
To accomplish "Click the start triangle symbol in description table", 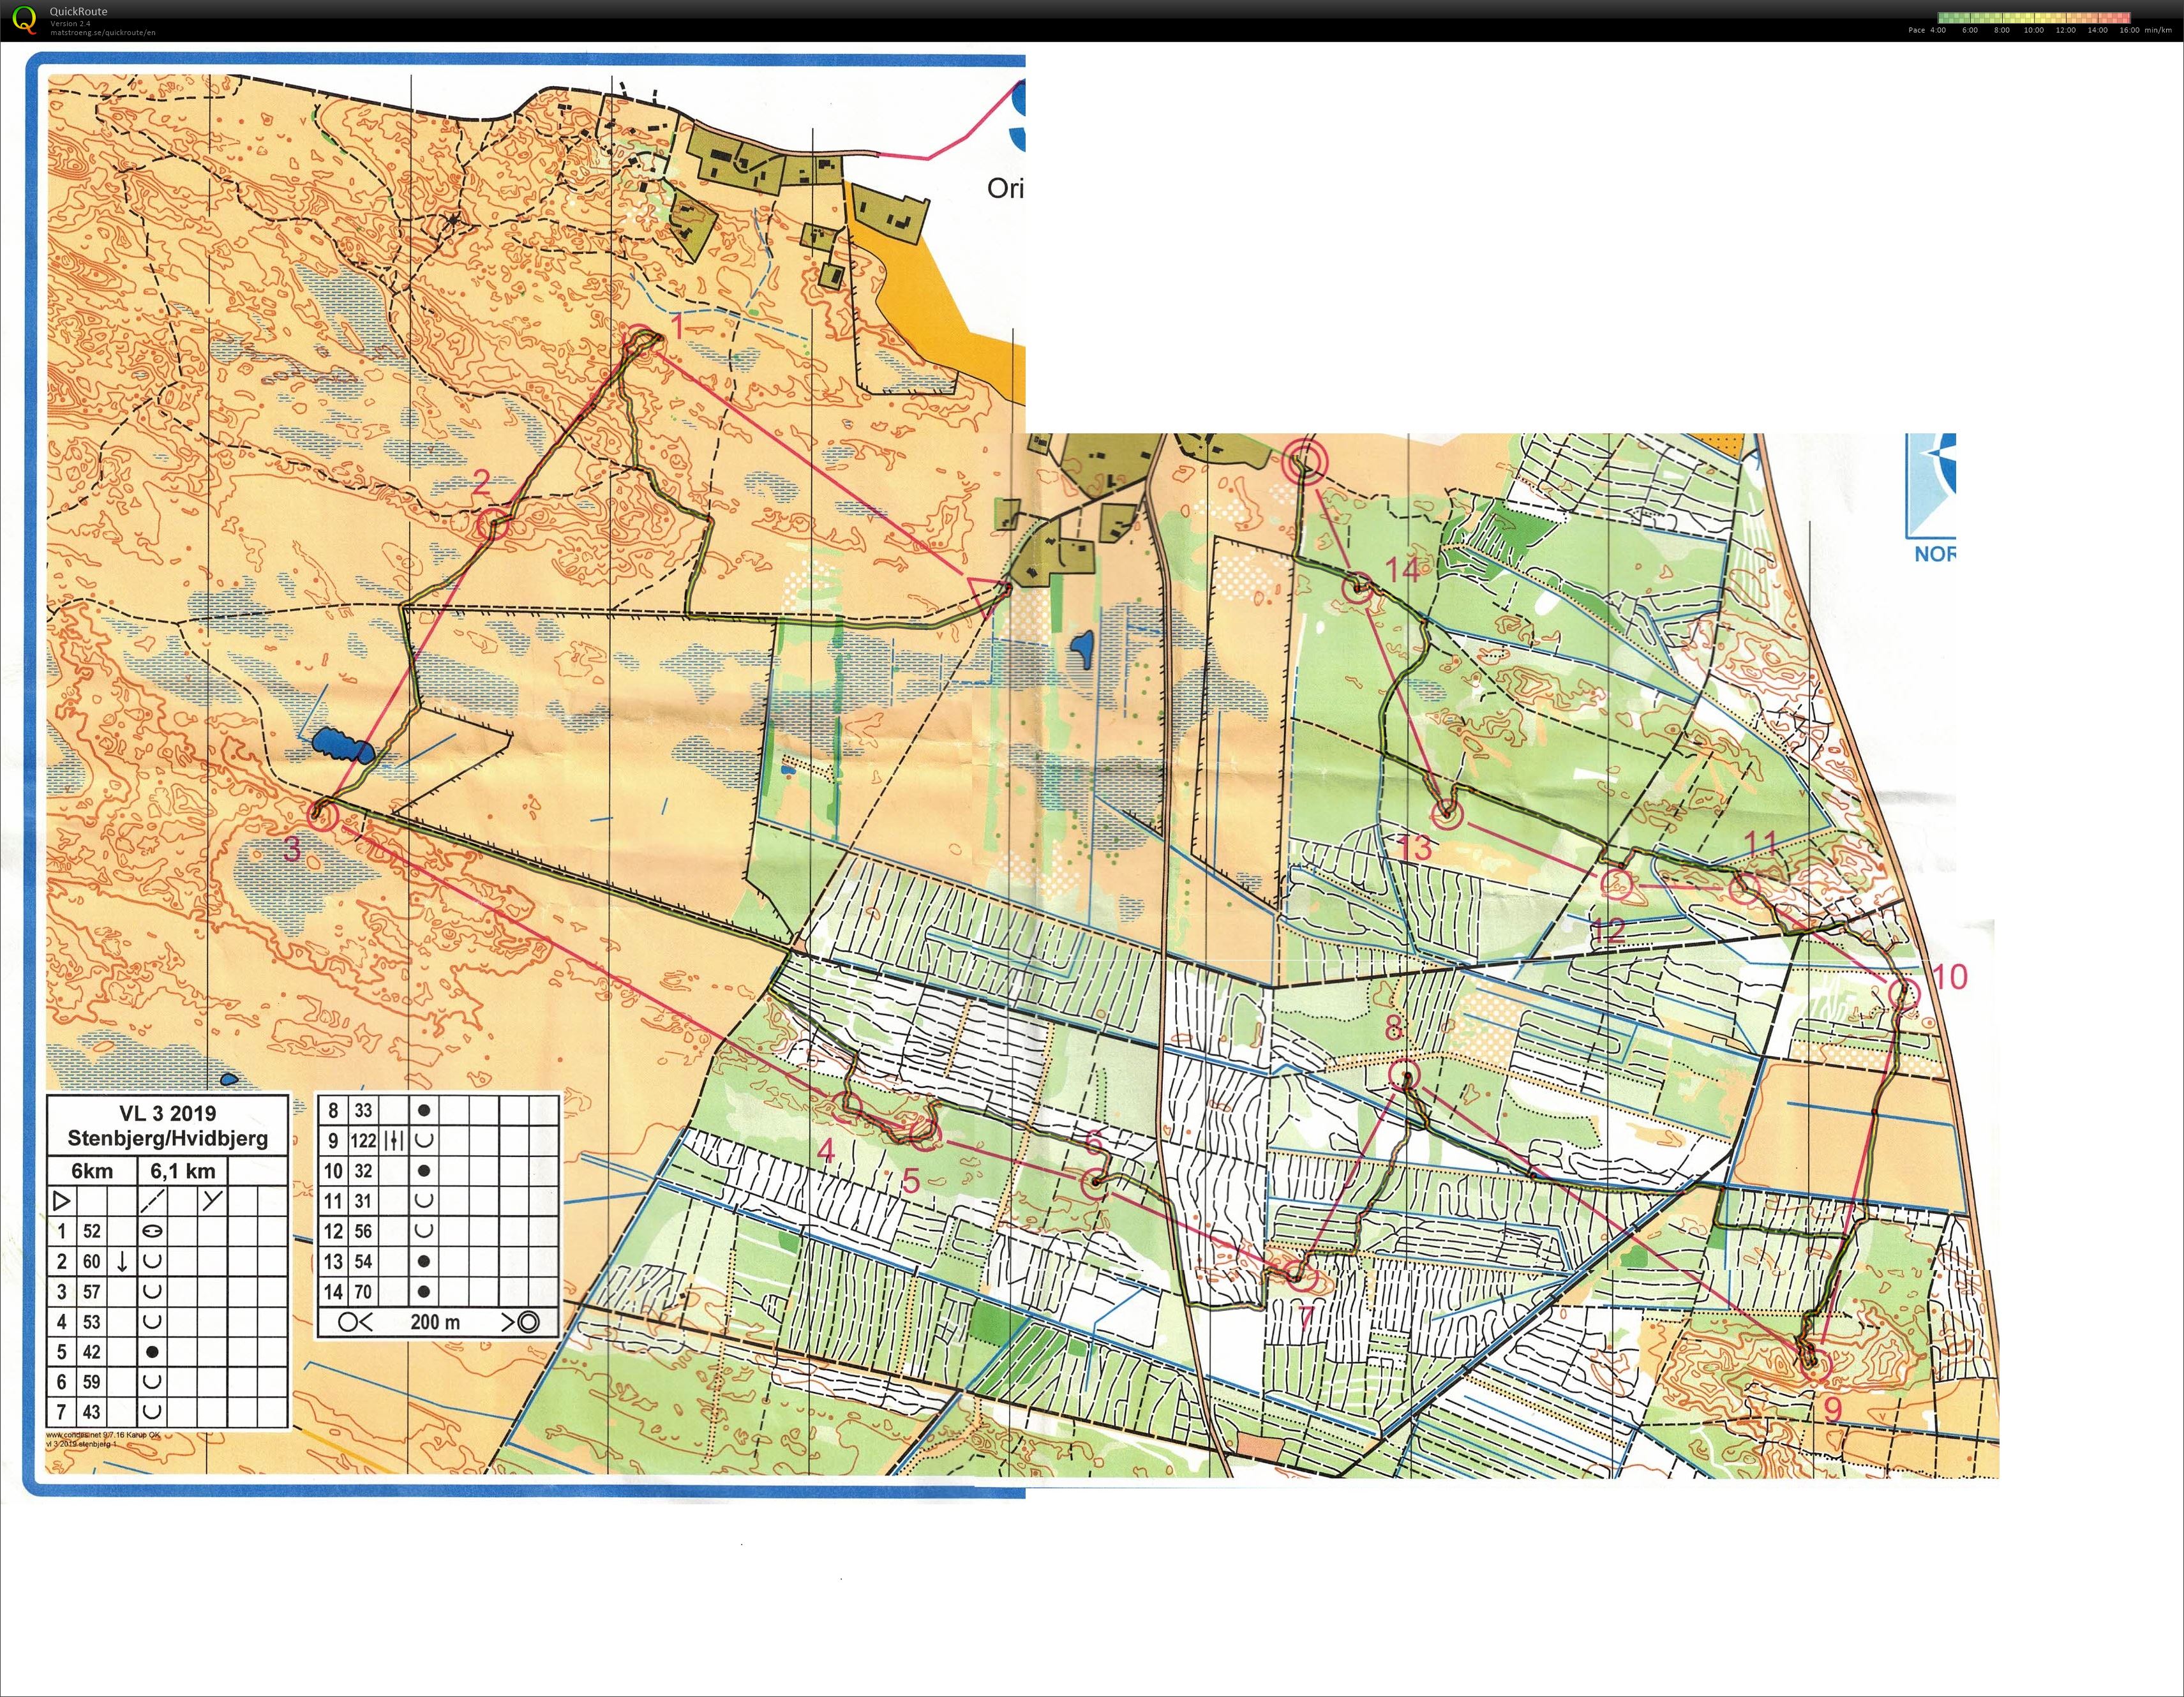I will tap(61, 1201).
